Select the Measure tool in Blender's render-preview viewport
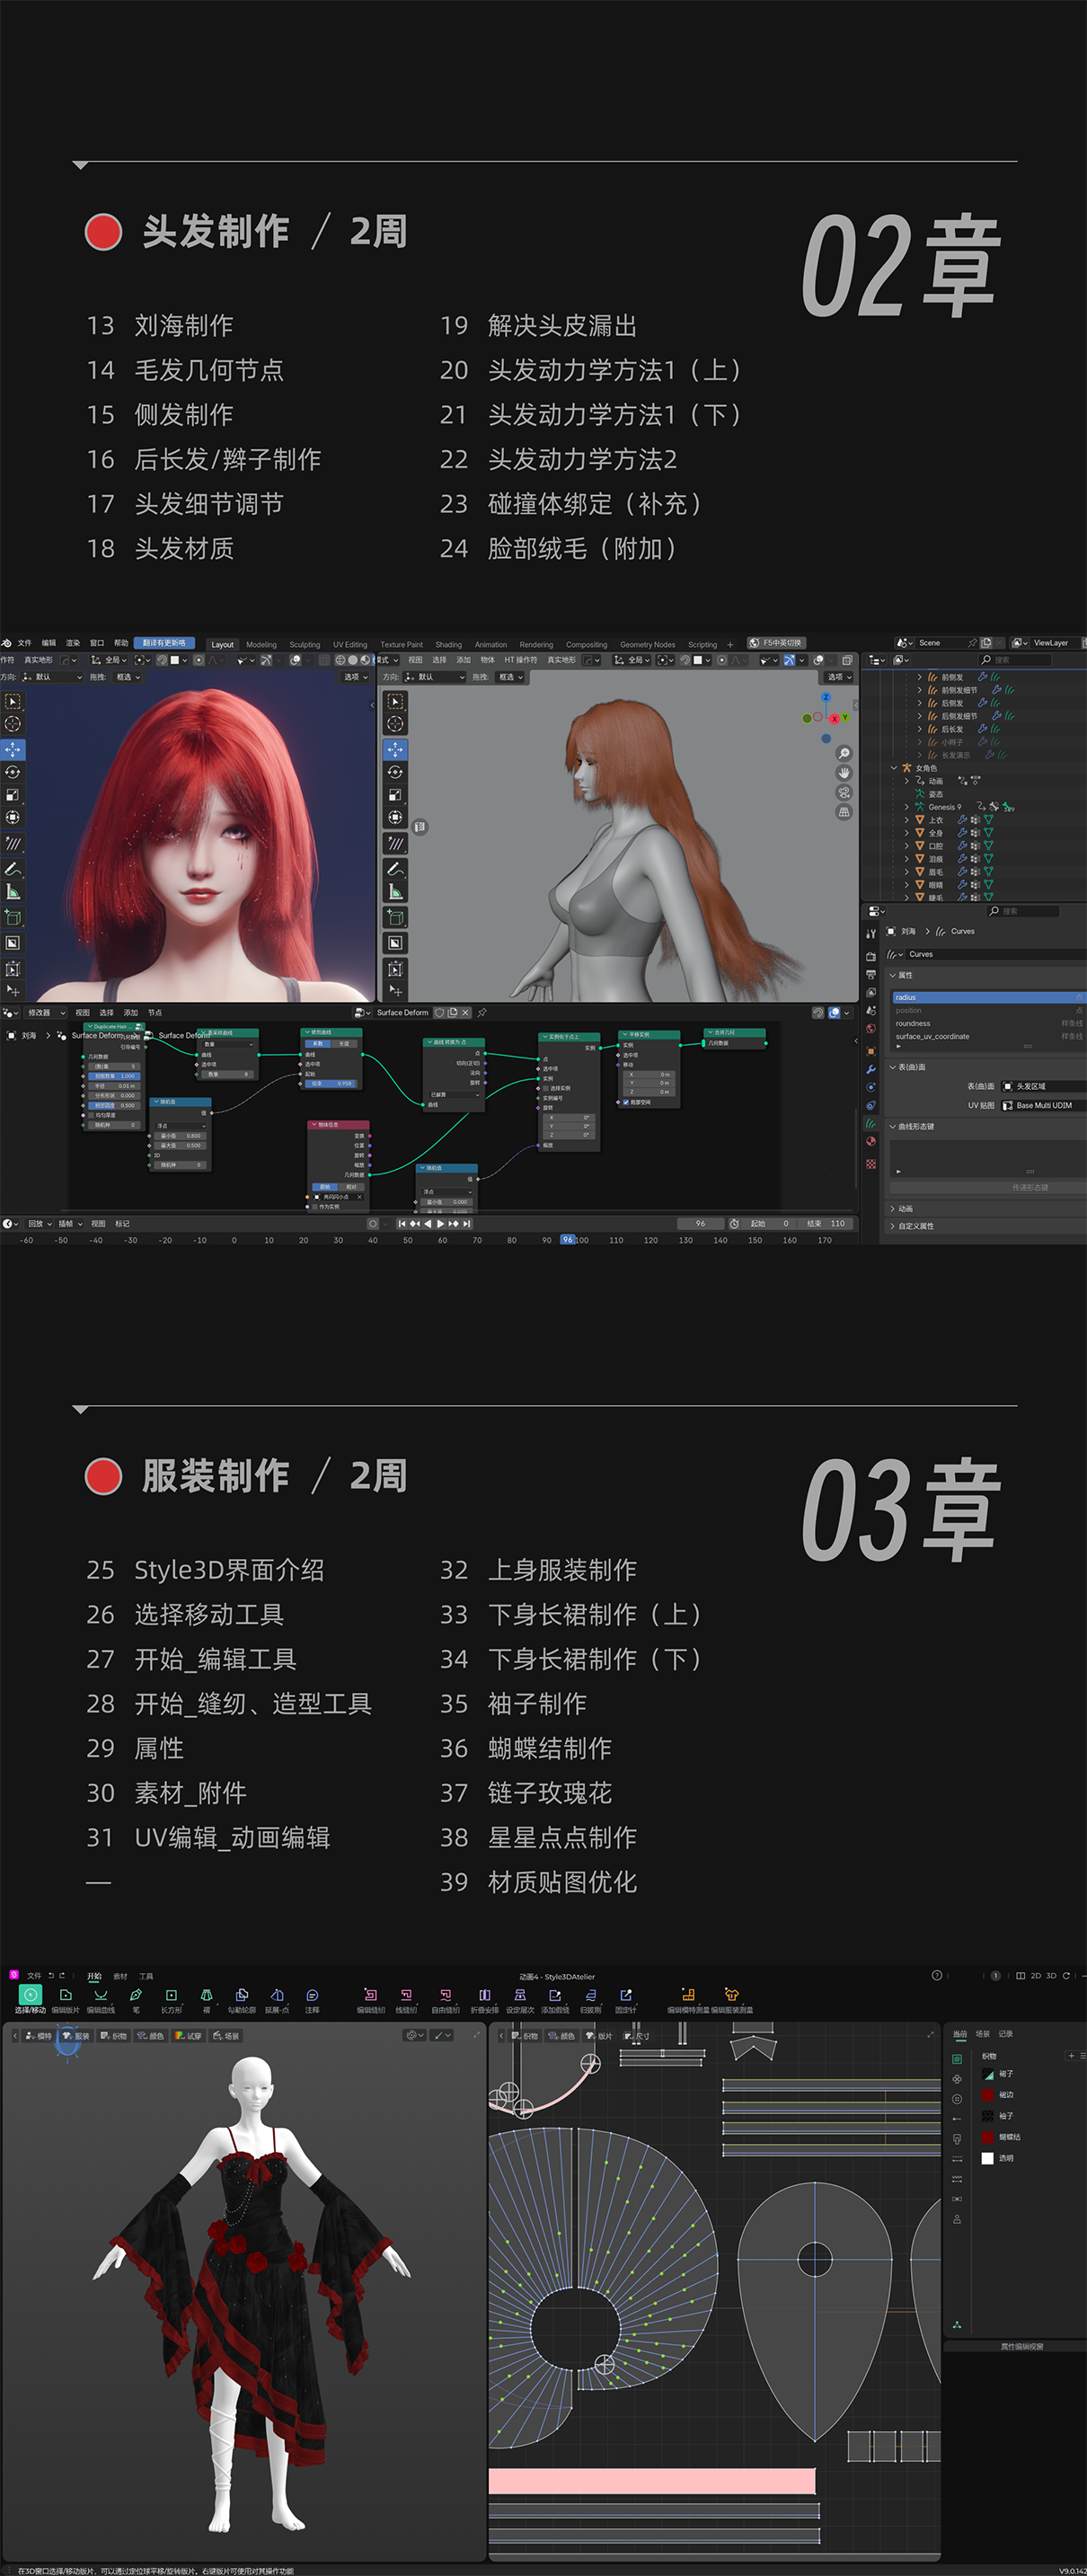1087x2576 pixels. (13, 892)
